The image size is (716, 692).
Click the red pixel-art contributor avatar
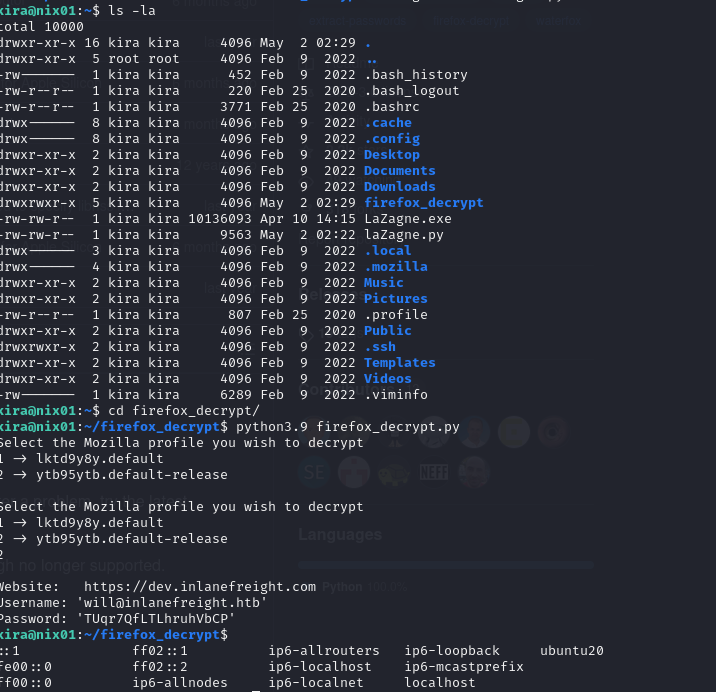click(x=354, y=472)
